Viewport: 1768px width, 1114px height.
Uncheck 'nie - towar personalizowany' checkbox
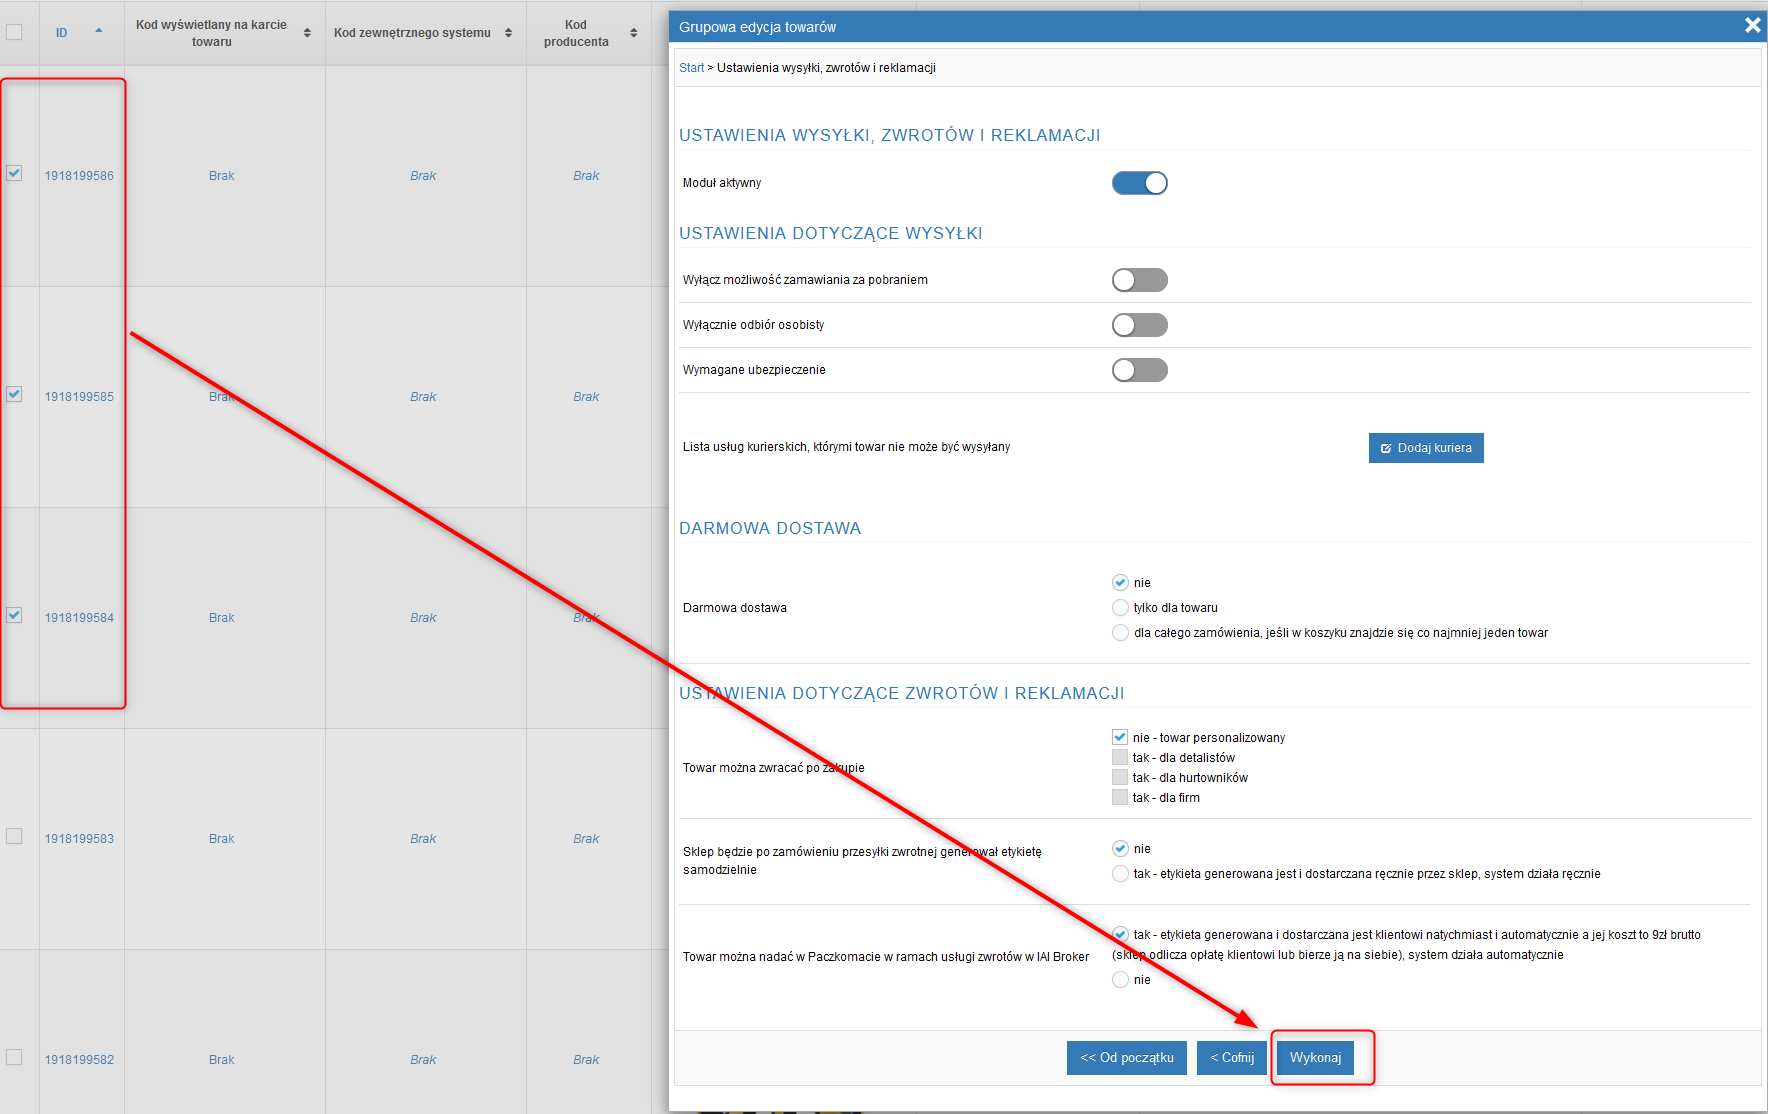[1120, 738]
